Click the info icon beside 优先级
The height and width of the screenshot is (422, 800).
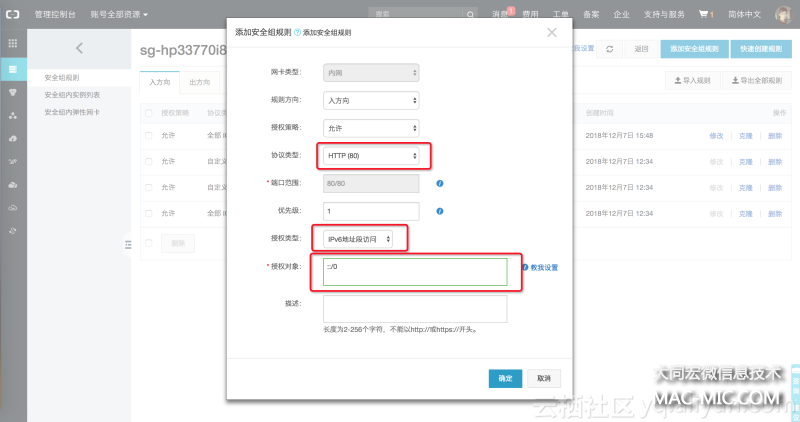click(439, 211)
